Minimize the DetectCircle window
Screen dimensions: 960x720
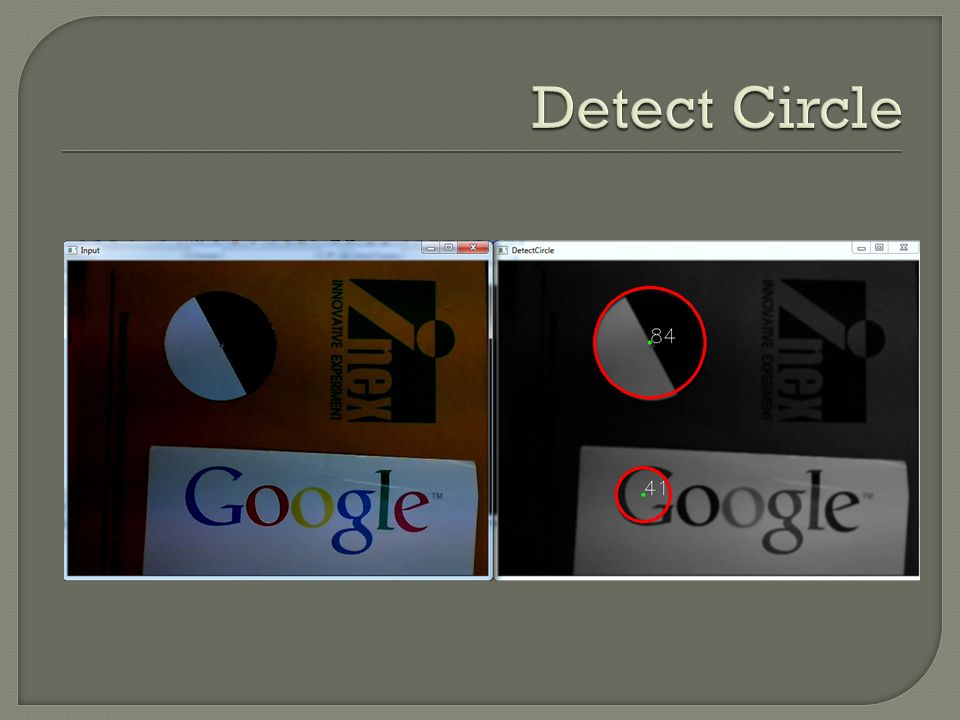(x=861, y=248)
